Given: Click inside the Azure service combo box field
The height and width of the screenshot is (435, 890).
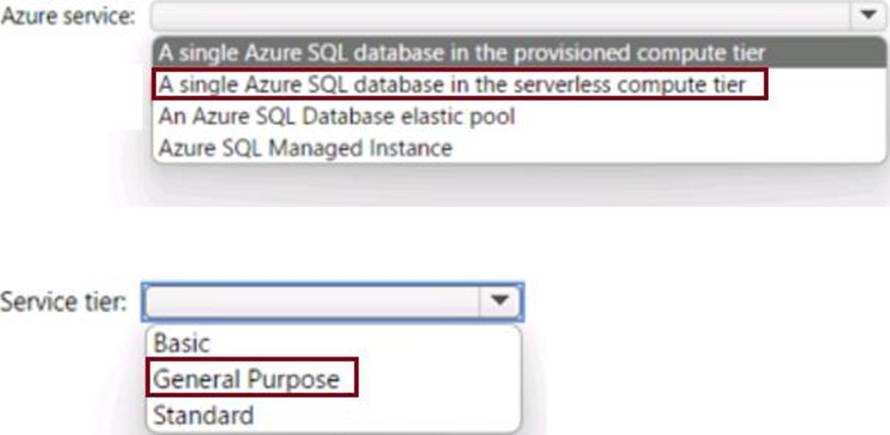Looking at the screenshot, I should [500, 15].
